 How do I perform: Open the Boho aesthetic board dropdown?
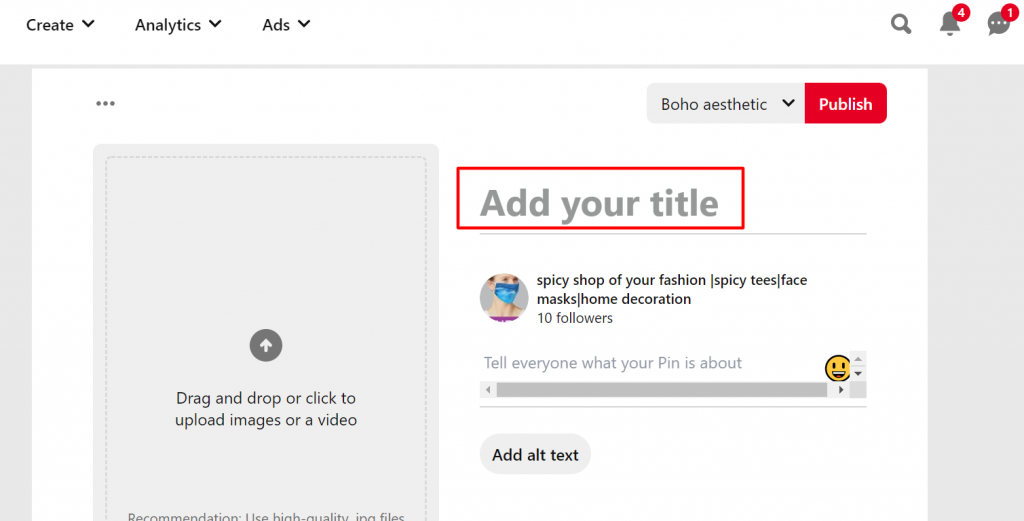(x=726, y=104)
